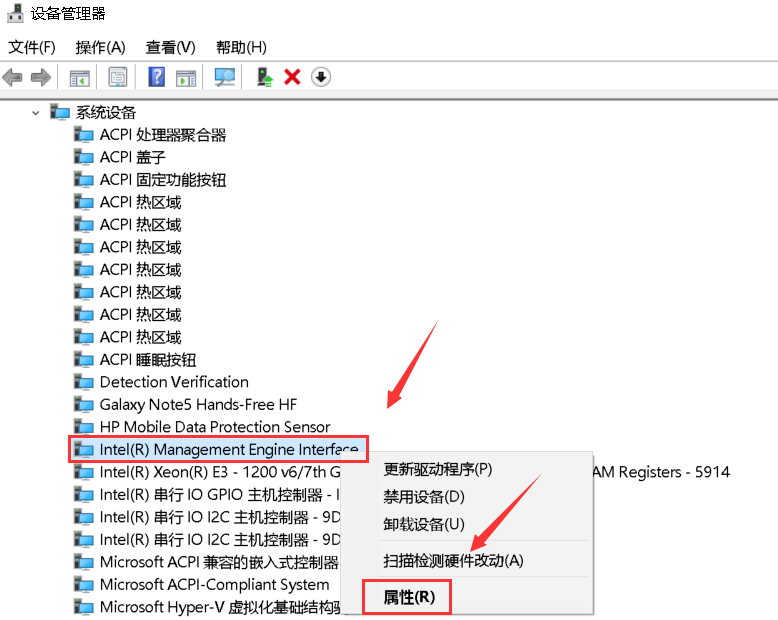
Task: Open the 文件(F) menu
Action: 32,48
